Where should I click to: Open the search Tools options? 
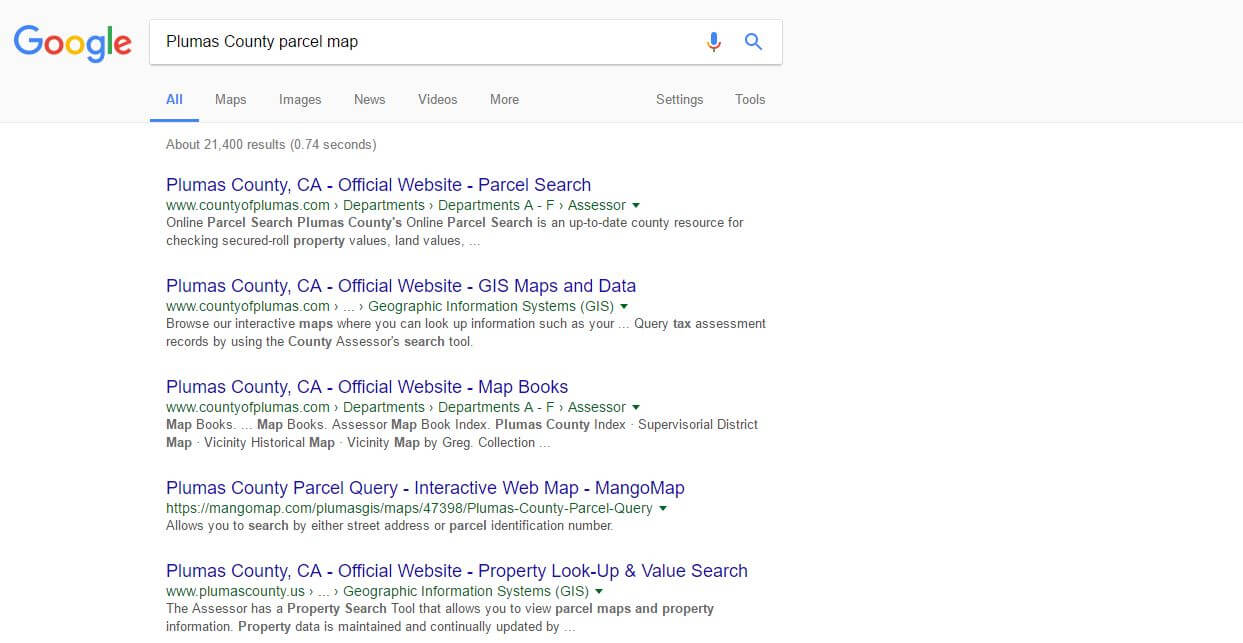pyautogui.click(x=750, y=99)
